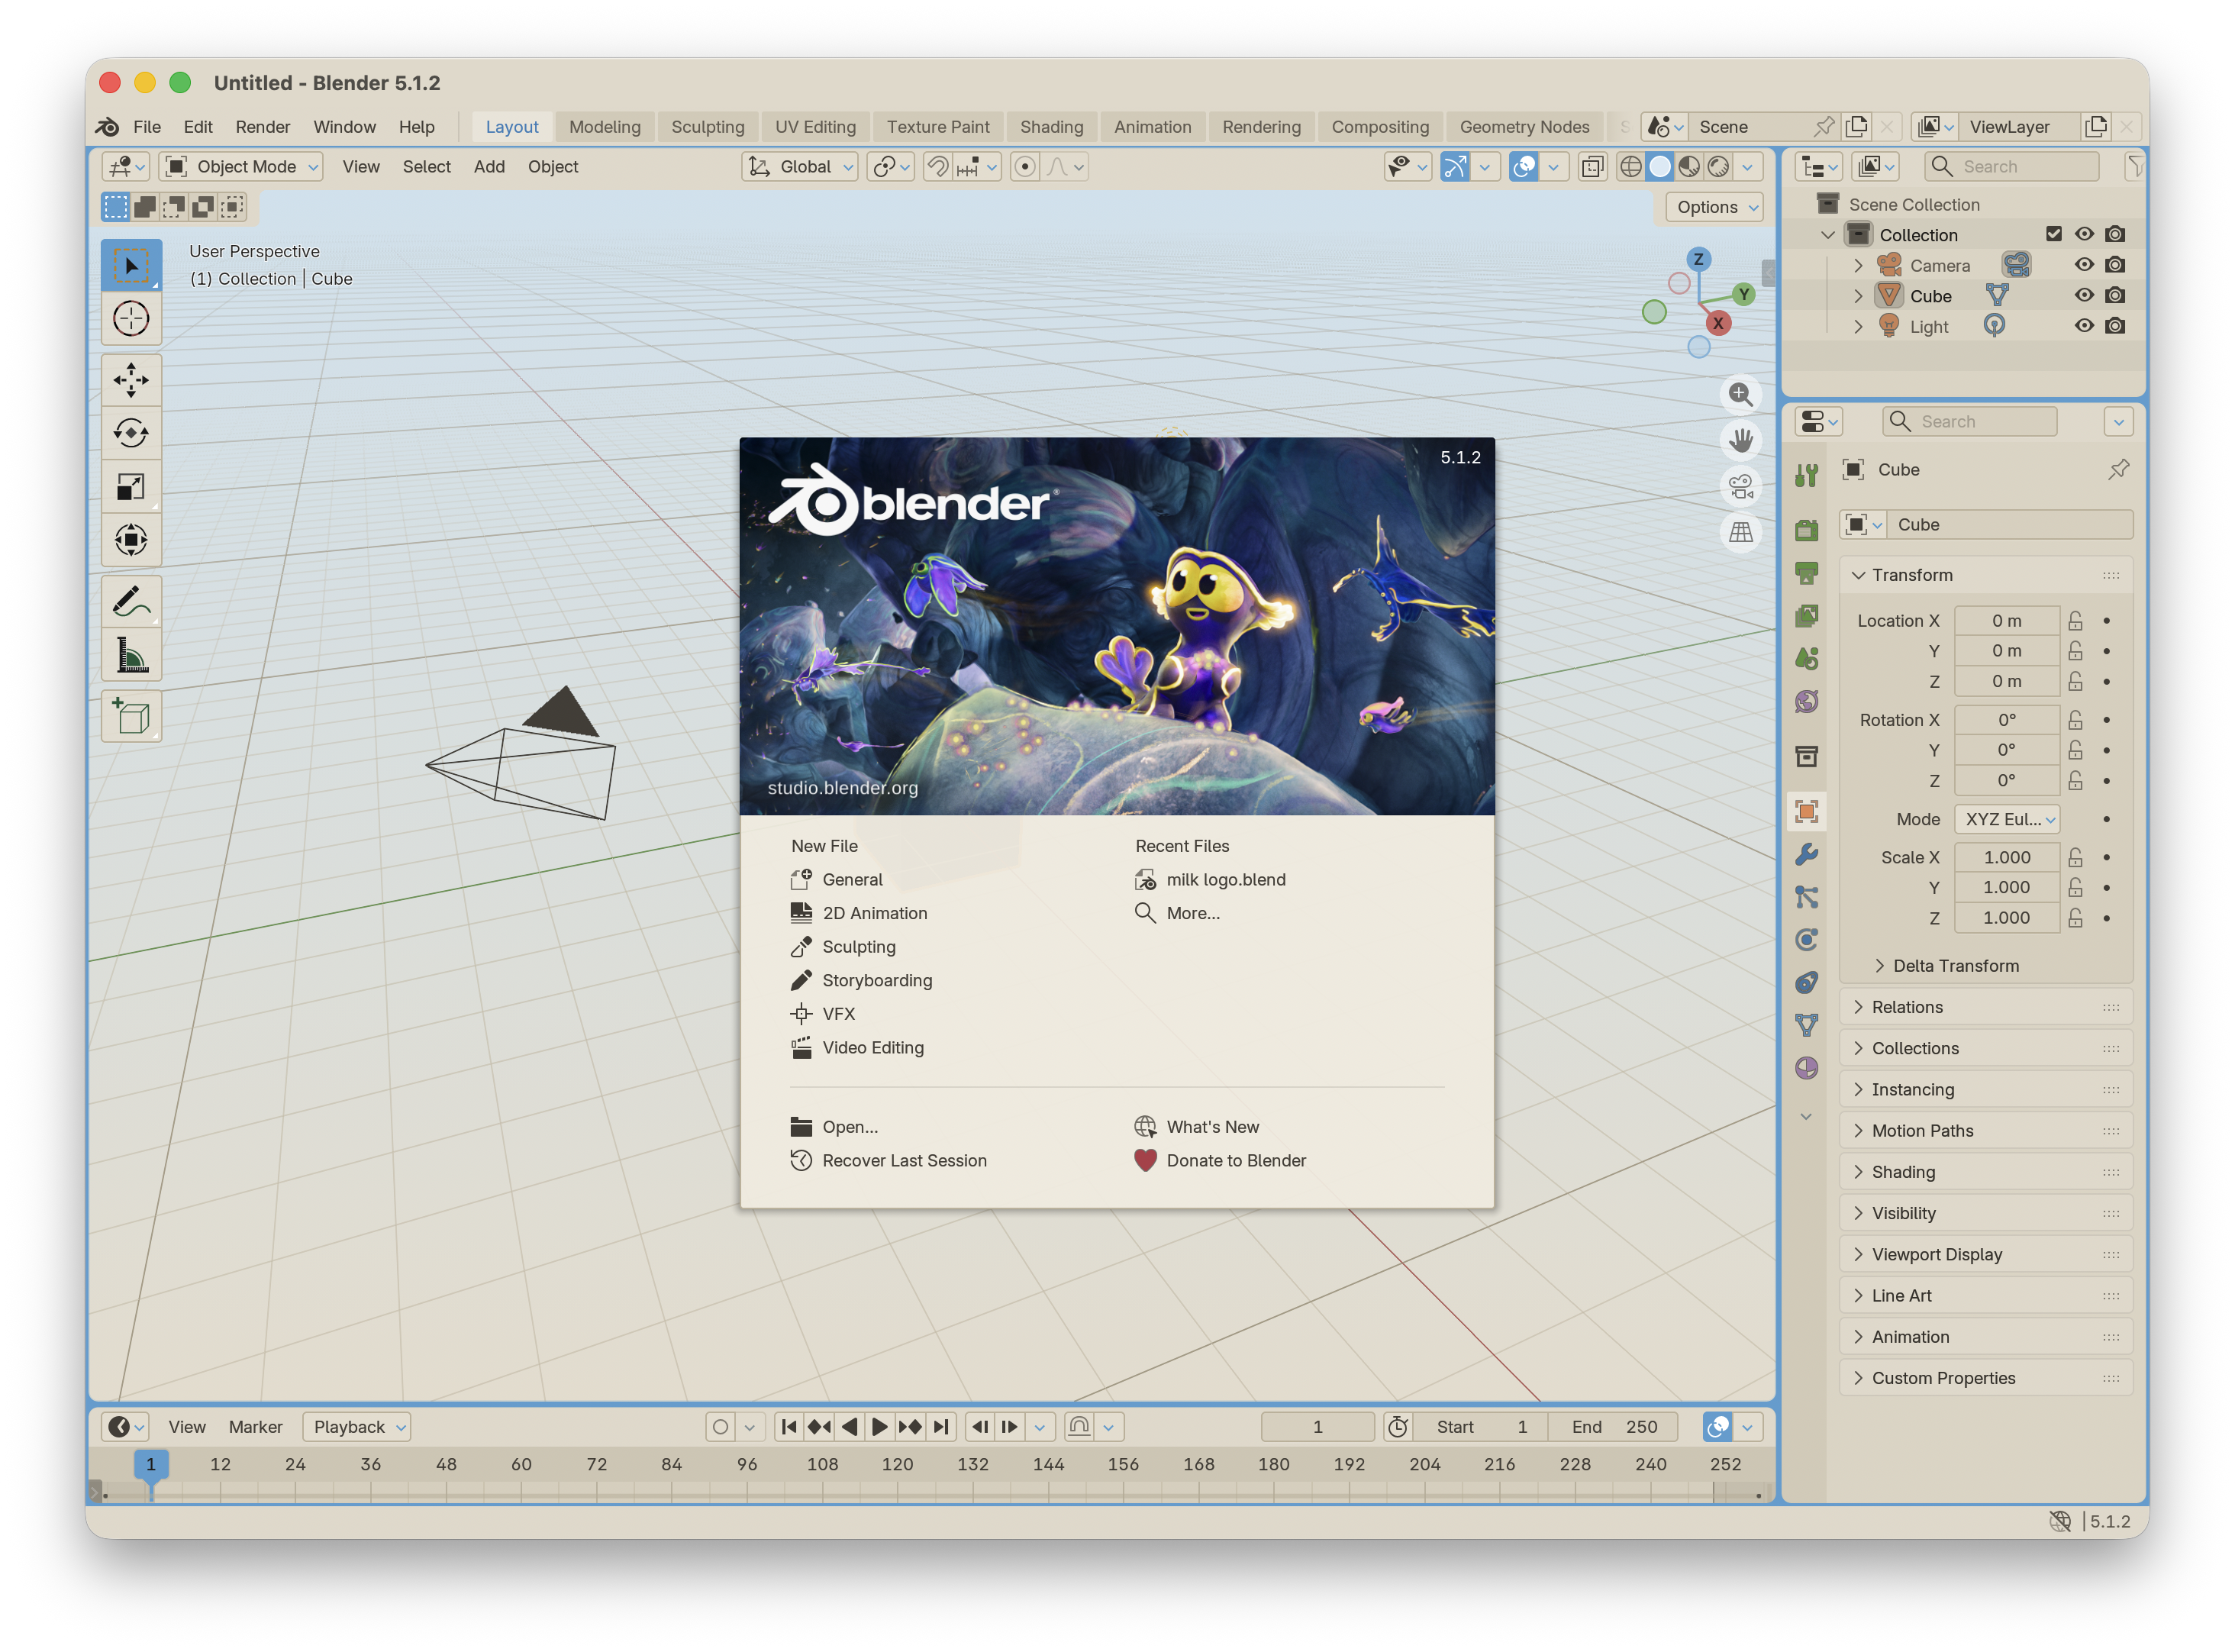Expand the Camera tree item
Viewport: 2235px width, 1652px height.
(x=1858, y=265)
